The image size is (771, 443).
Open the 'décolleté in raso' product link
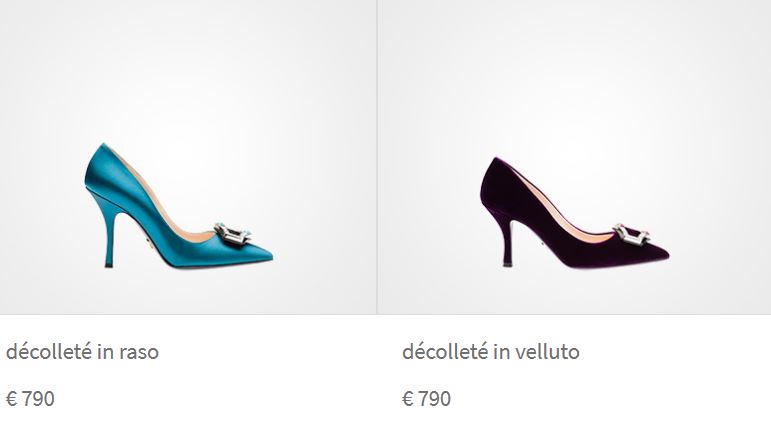82,352
